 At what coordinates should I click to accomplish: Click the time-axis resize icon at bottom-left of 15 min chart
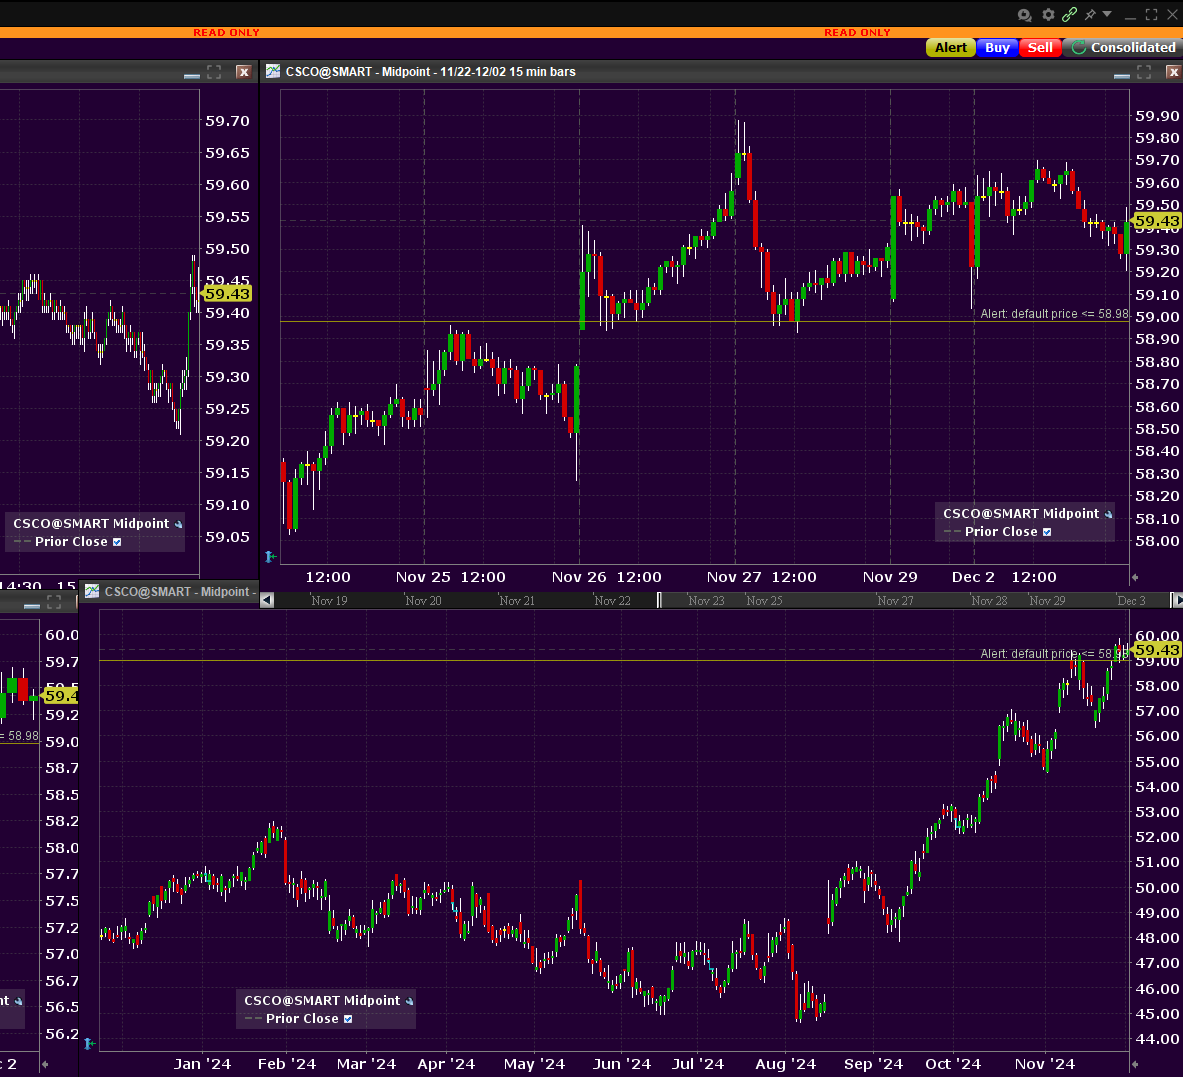point(270,557)
